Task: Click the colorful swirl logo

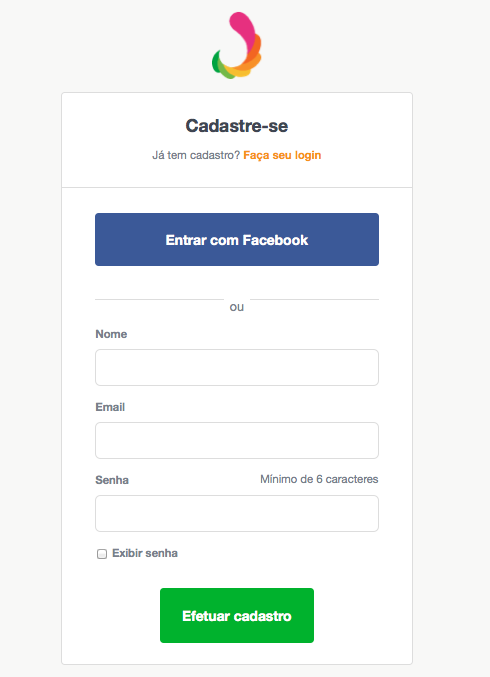Action: (x=237, y=45)
